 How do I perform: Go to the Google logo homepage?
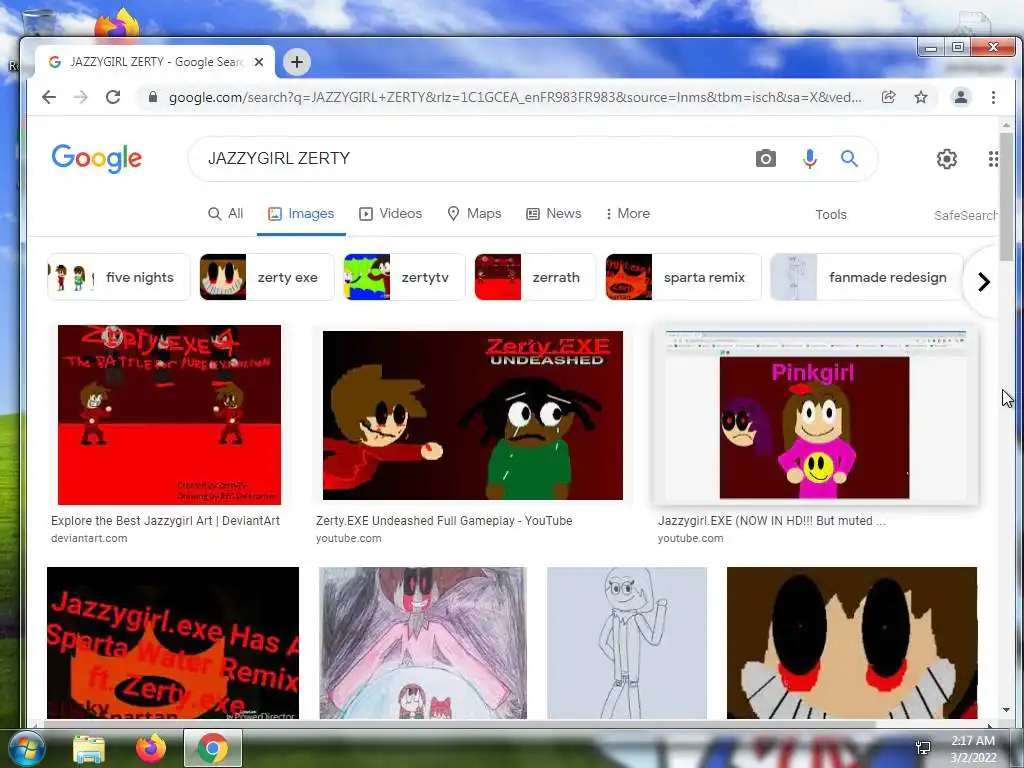coord(97,158)
